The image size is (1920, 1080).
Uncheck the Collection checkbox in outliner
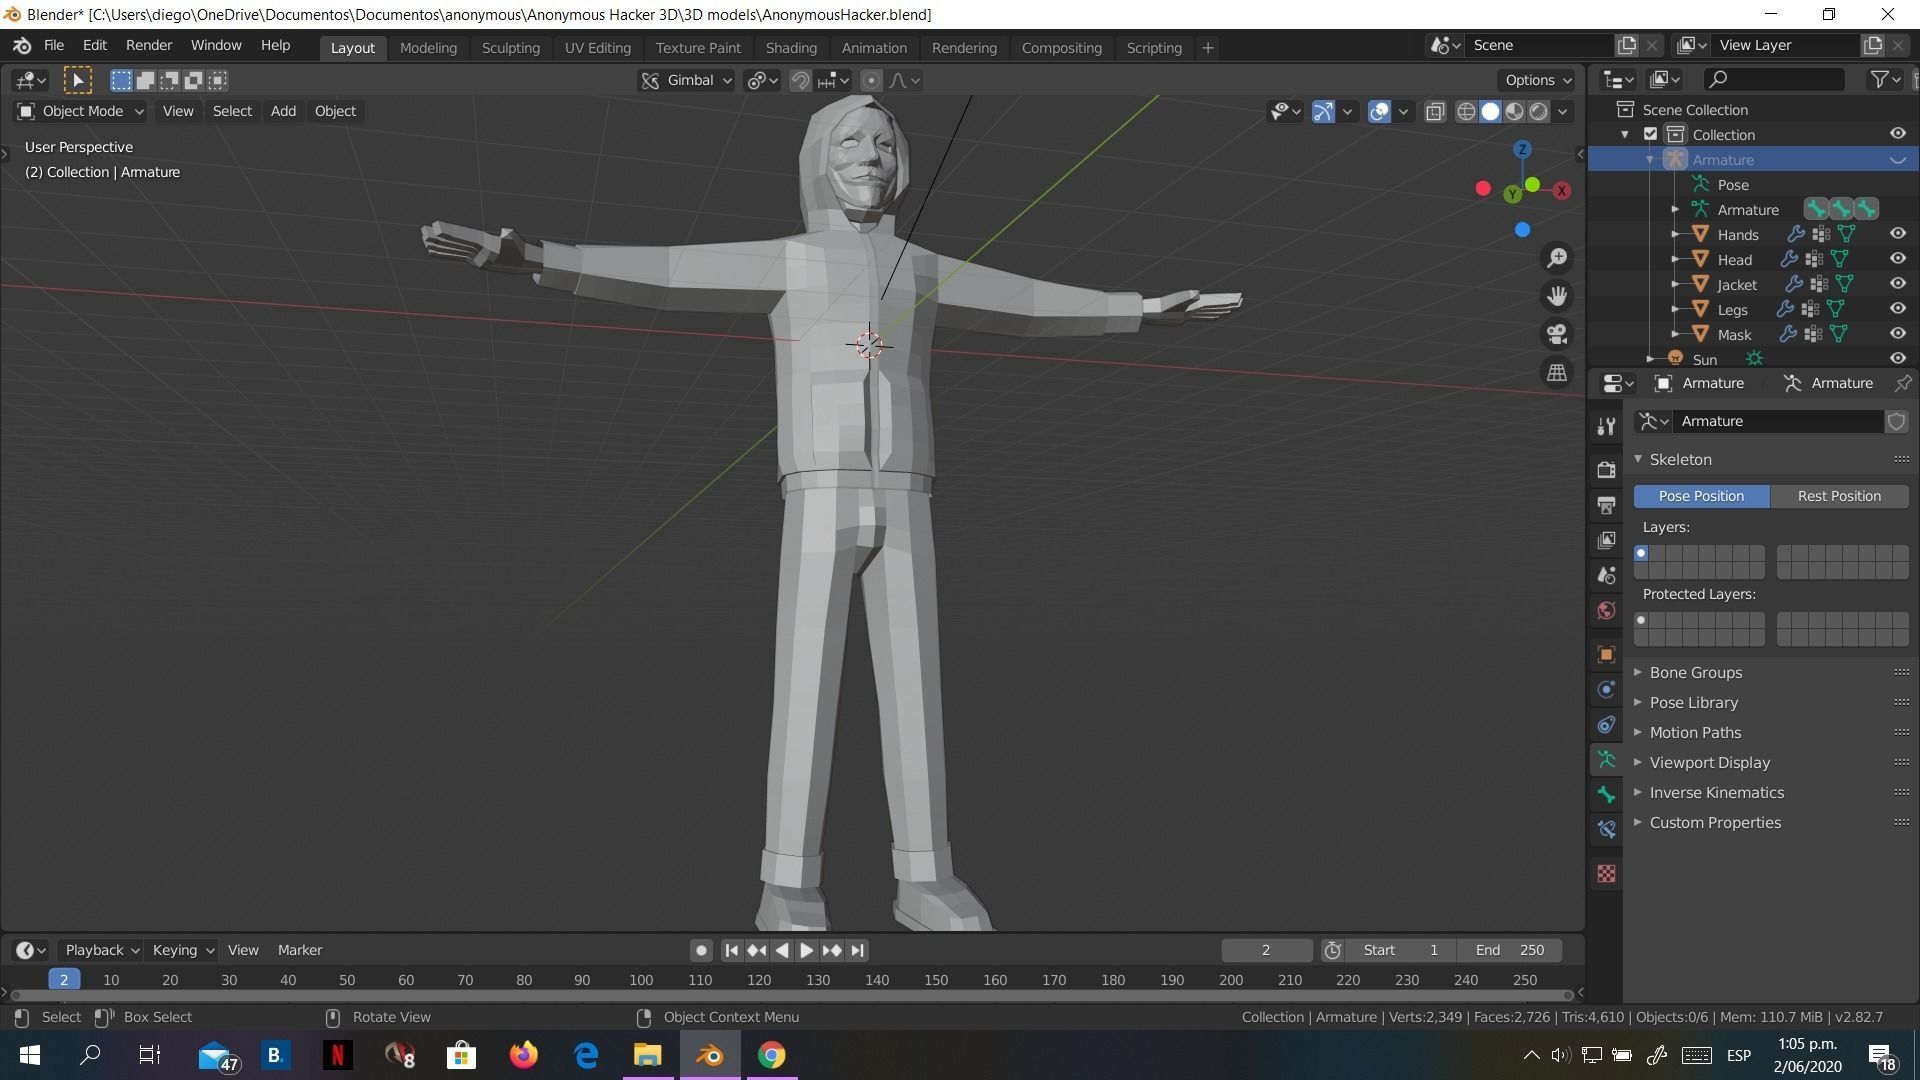click(1650, 134)
